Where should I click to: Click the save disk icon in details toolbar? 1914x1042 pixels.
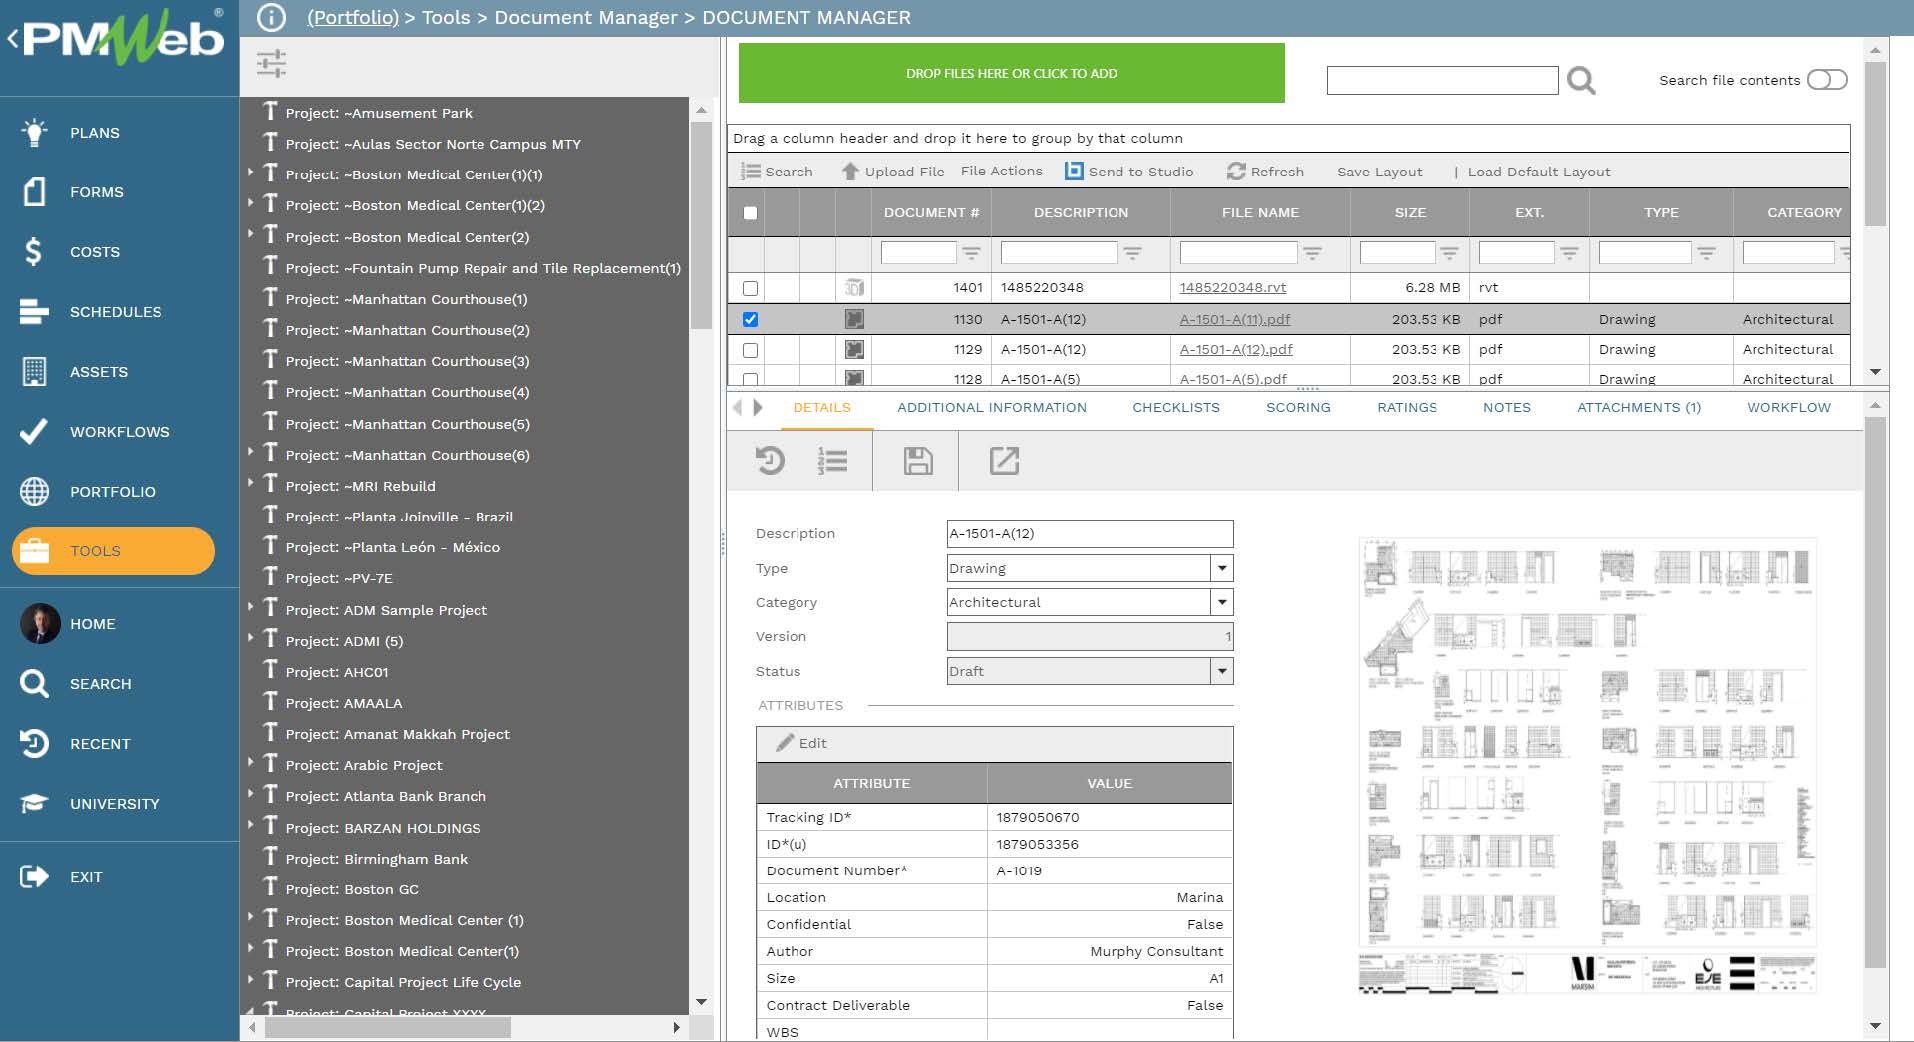coord(918,461)
